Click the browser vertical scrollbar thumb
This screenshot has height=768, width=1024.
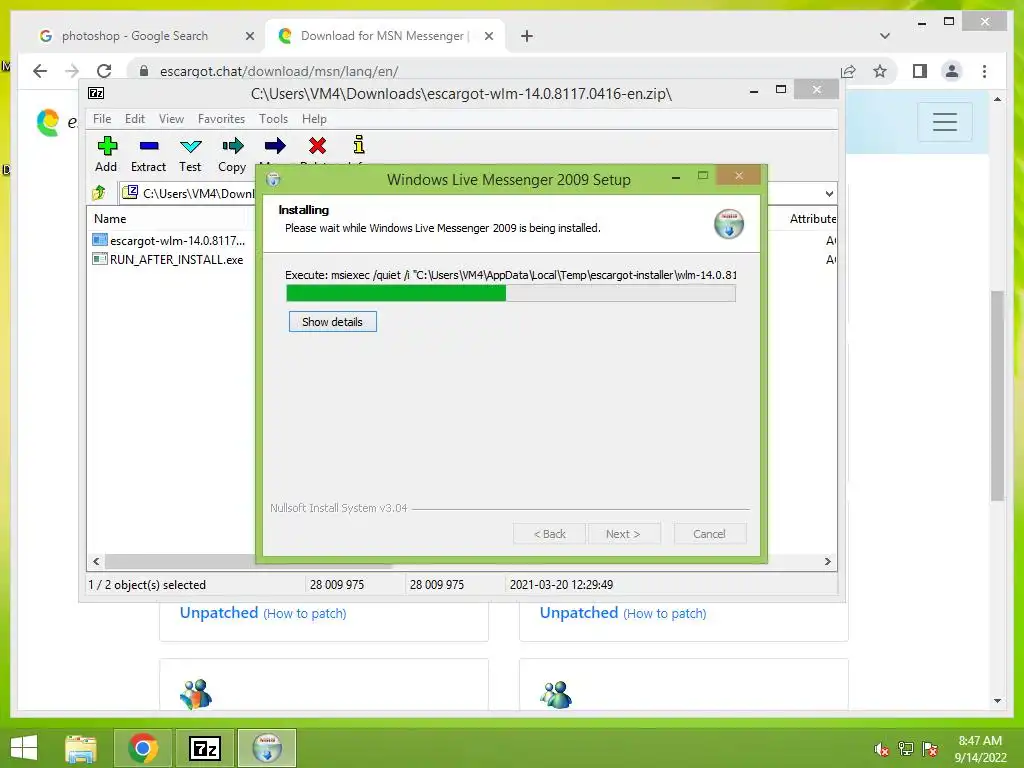pos(997,395)
